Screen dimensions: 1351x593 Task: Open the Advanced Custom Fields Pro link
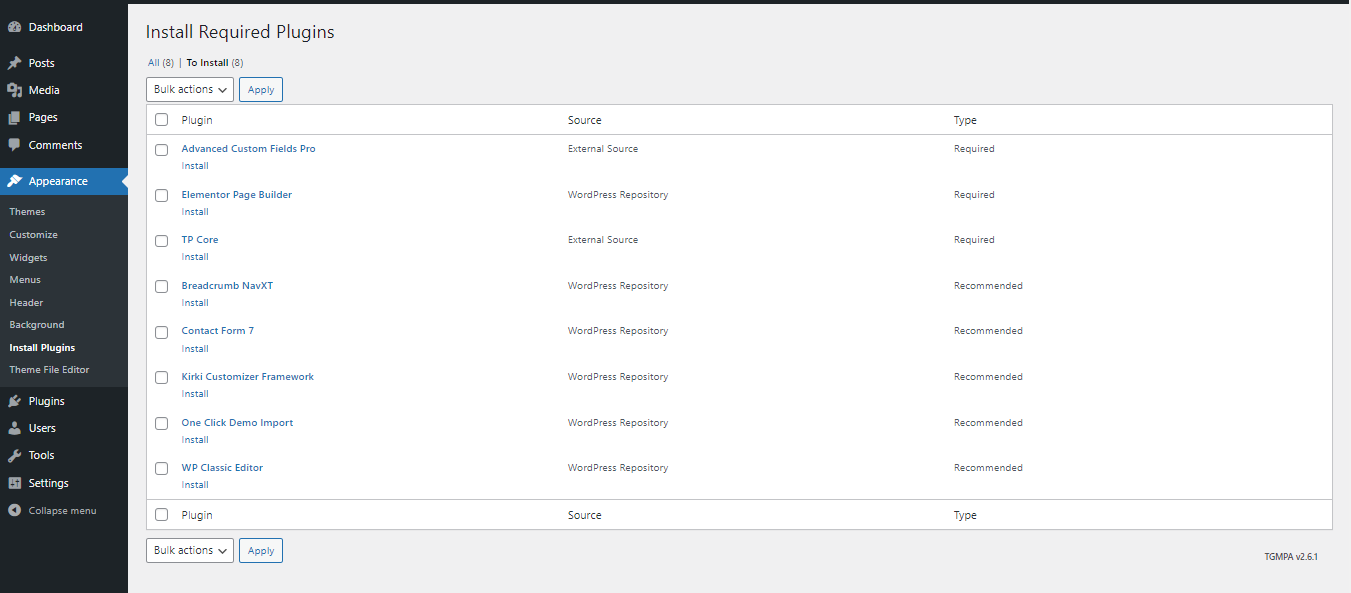point(248,149)
